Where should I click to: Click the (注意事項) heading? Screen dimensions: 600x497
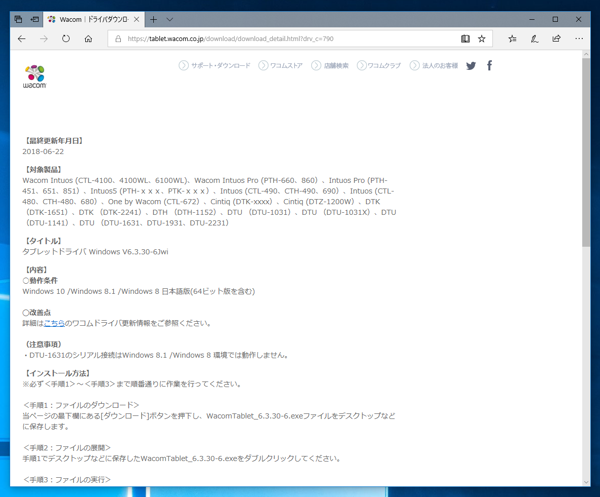[43, 344]
